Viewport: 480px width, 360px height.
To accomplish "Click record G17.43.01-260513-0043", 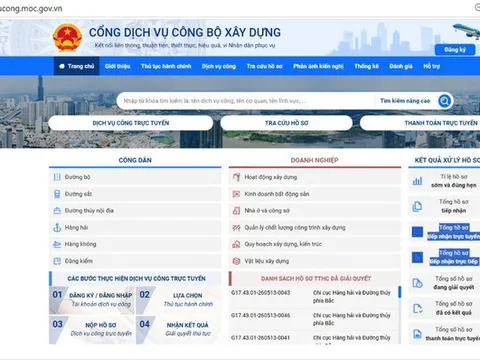I will tap(261, 293).
